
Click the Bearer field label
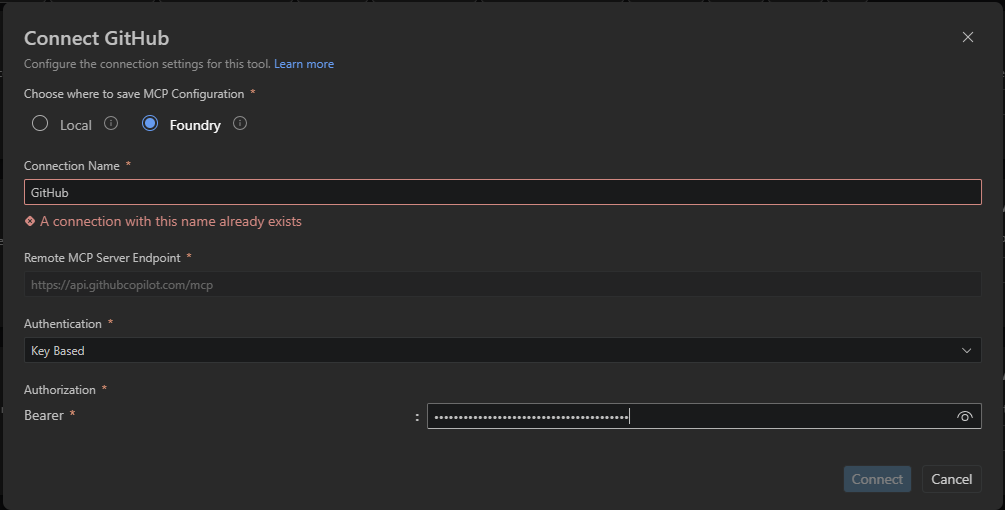(x=44, y=415)
